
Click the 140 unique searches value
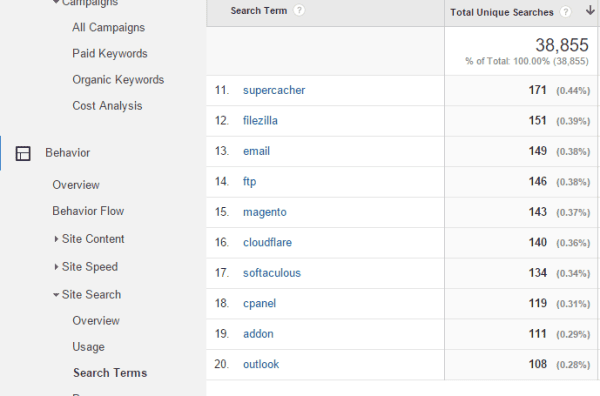(537, 242)
